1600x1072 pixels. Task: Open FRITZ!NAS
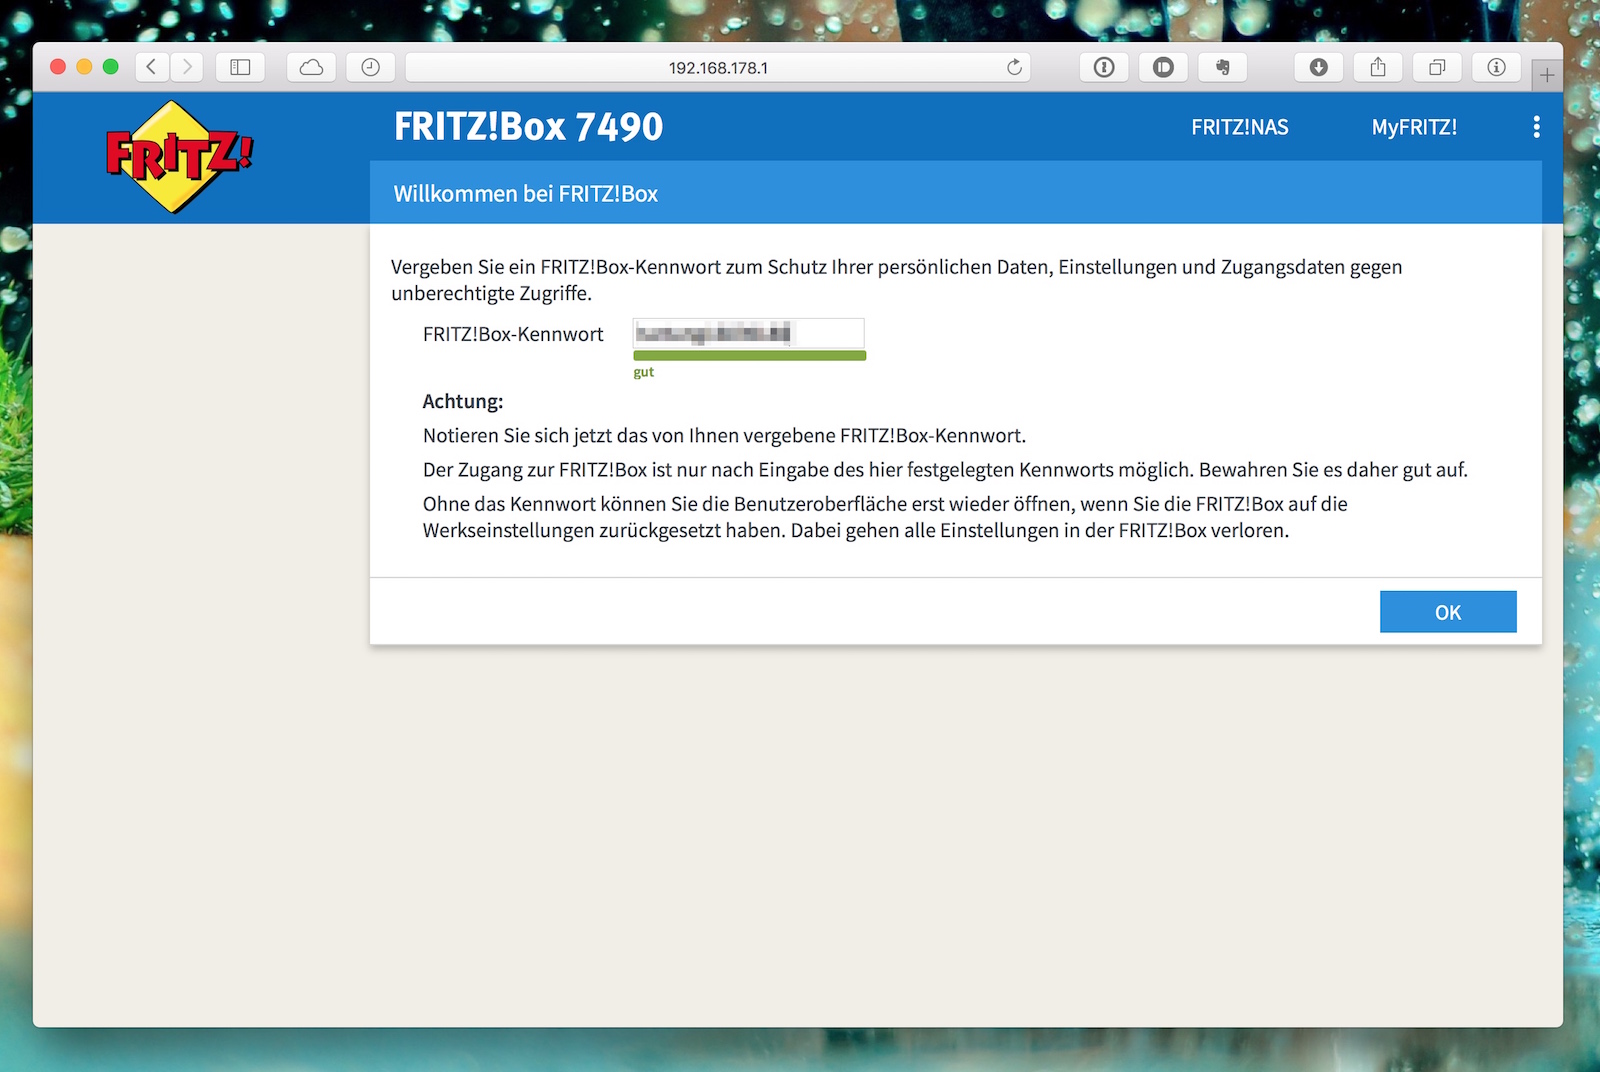1240,127
